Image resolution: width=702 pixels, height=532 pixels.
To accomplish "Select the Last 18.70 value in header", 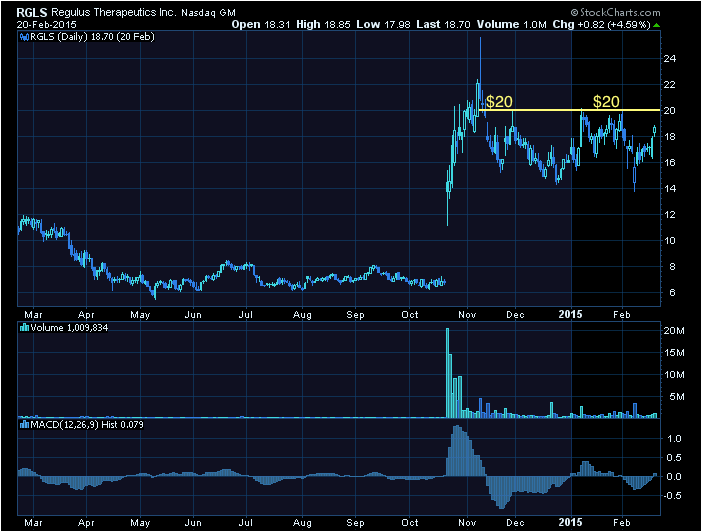I will pyautogui.click(x=443, y=25).
